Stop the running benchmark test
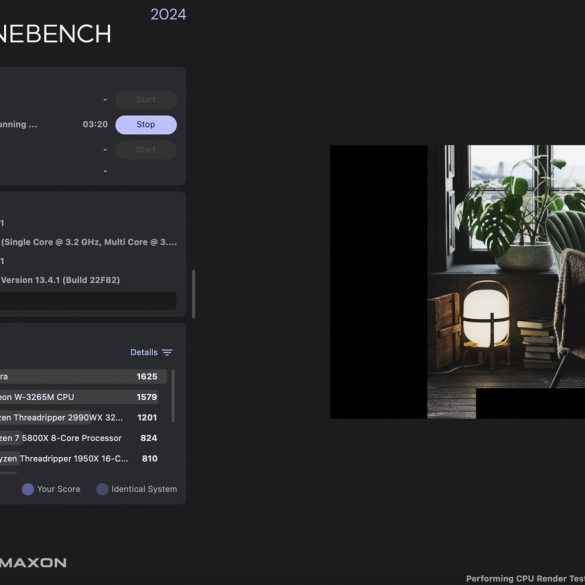The height and width of the screenshot is (585, 585). 146,125
